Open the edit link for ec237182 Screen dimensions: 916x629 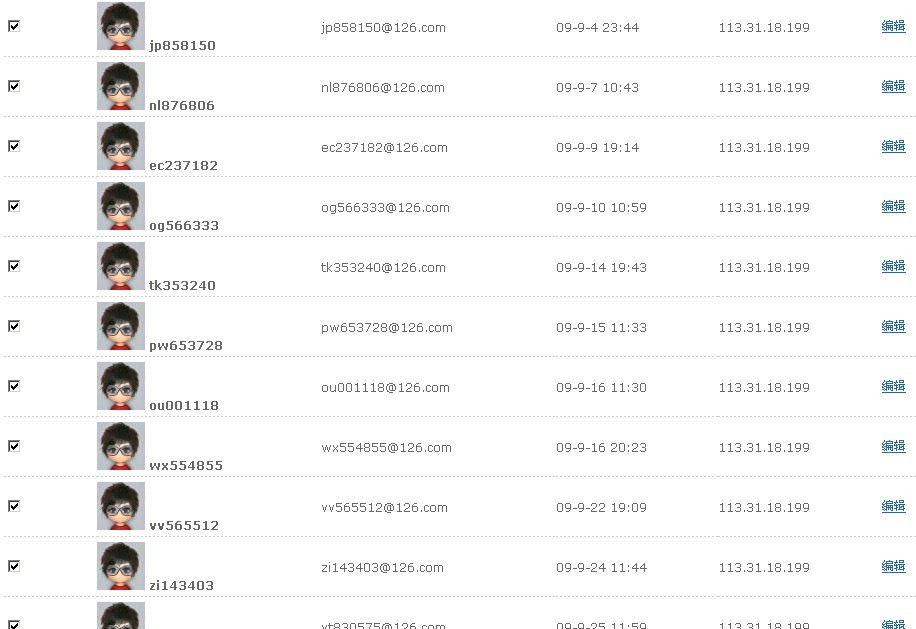click(x=893, y=147)
